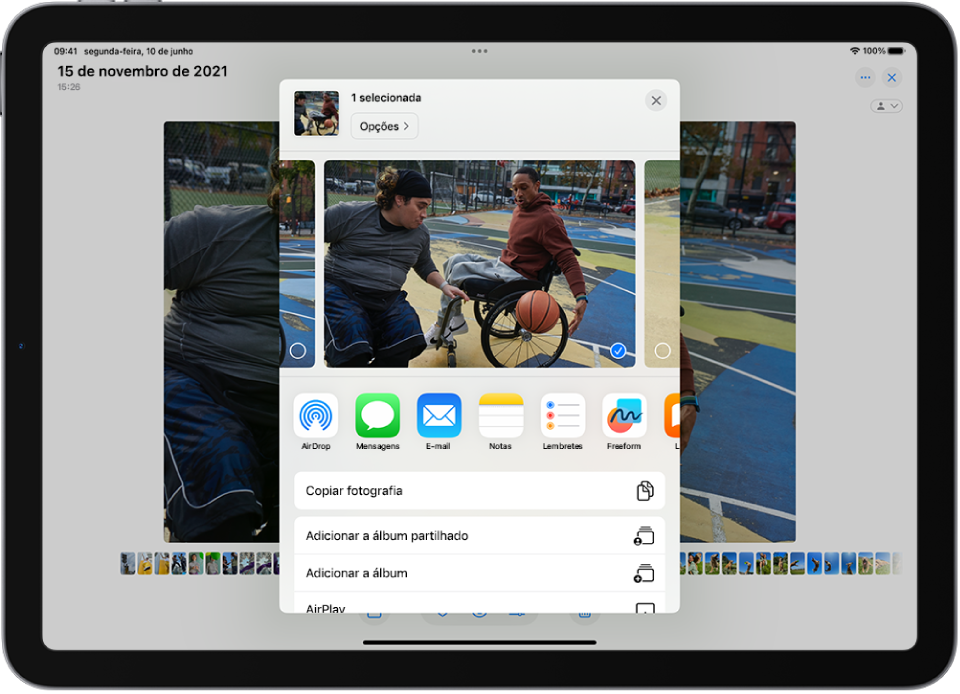Tap the date title 15 de novembro de 2021
Screen dimensions: 960x694
pyautogui.click(x=143, y=72)
